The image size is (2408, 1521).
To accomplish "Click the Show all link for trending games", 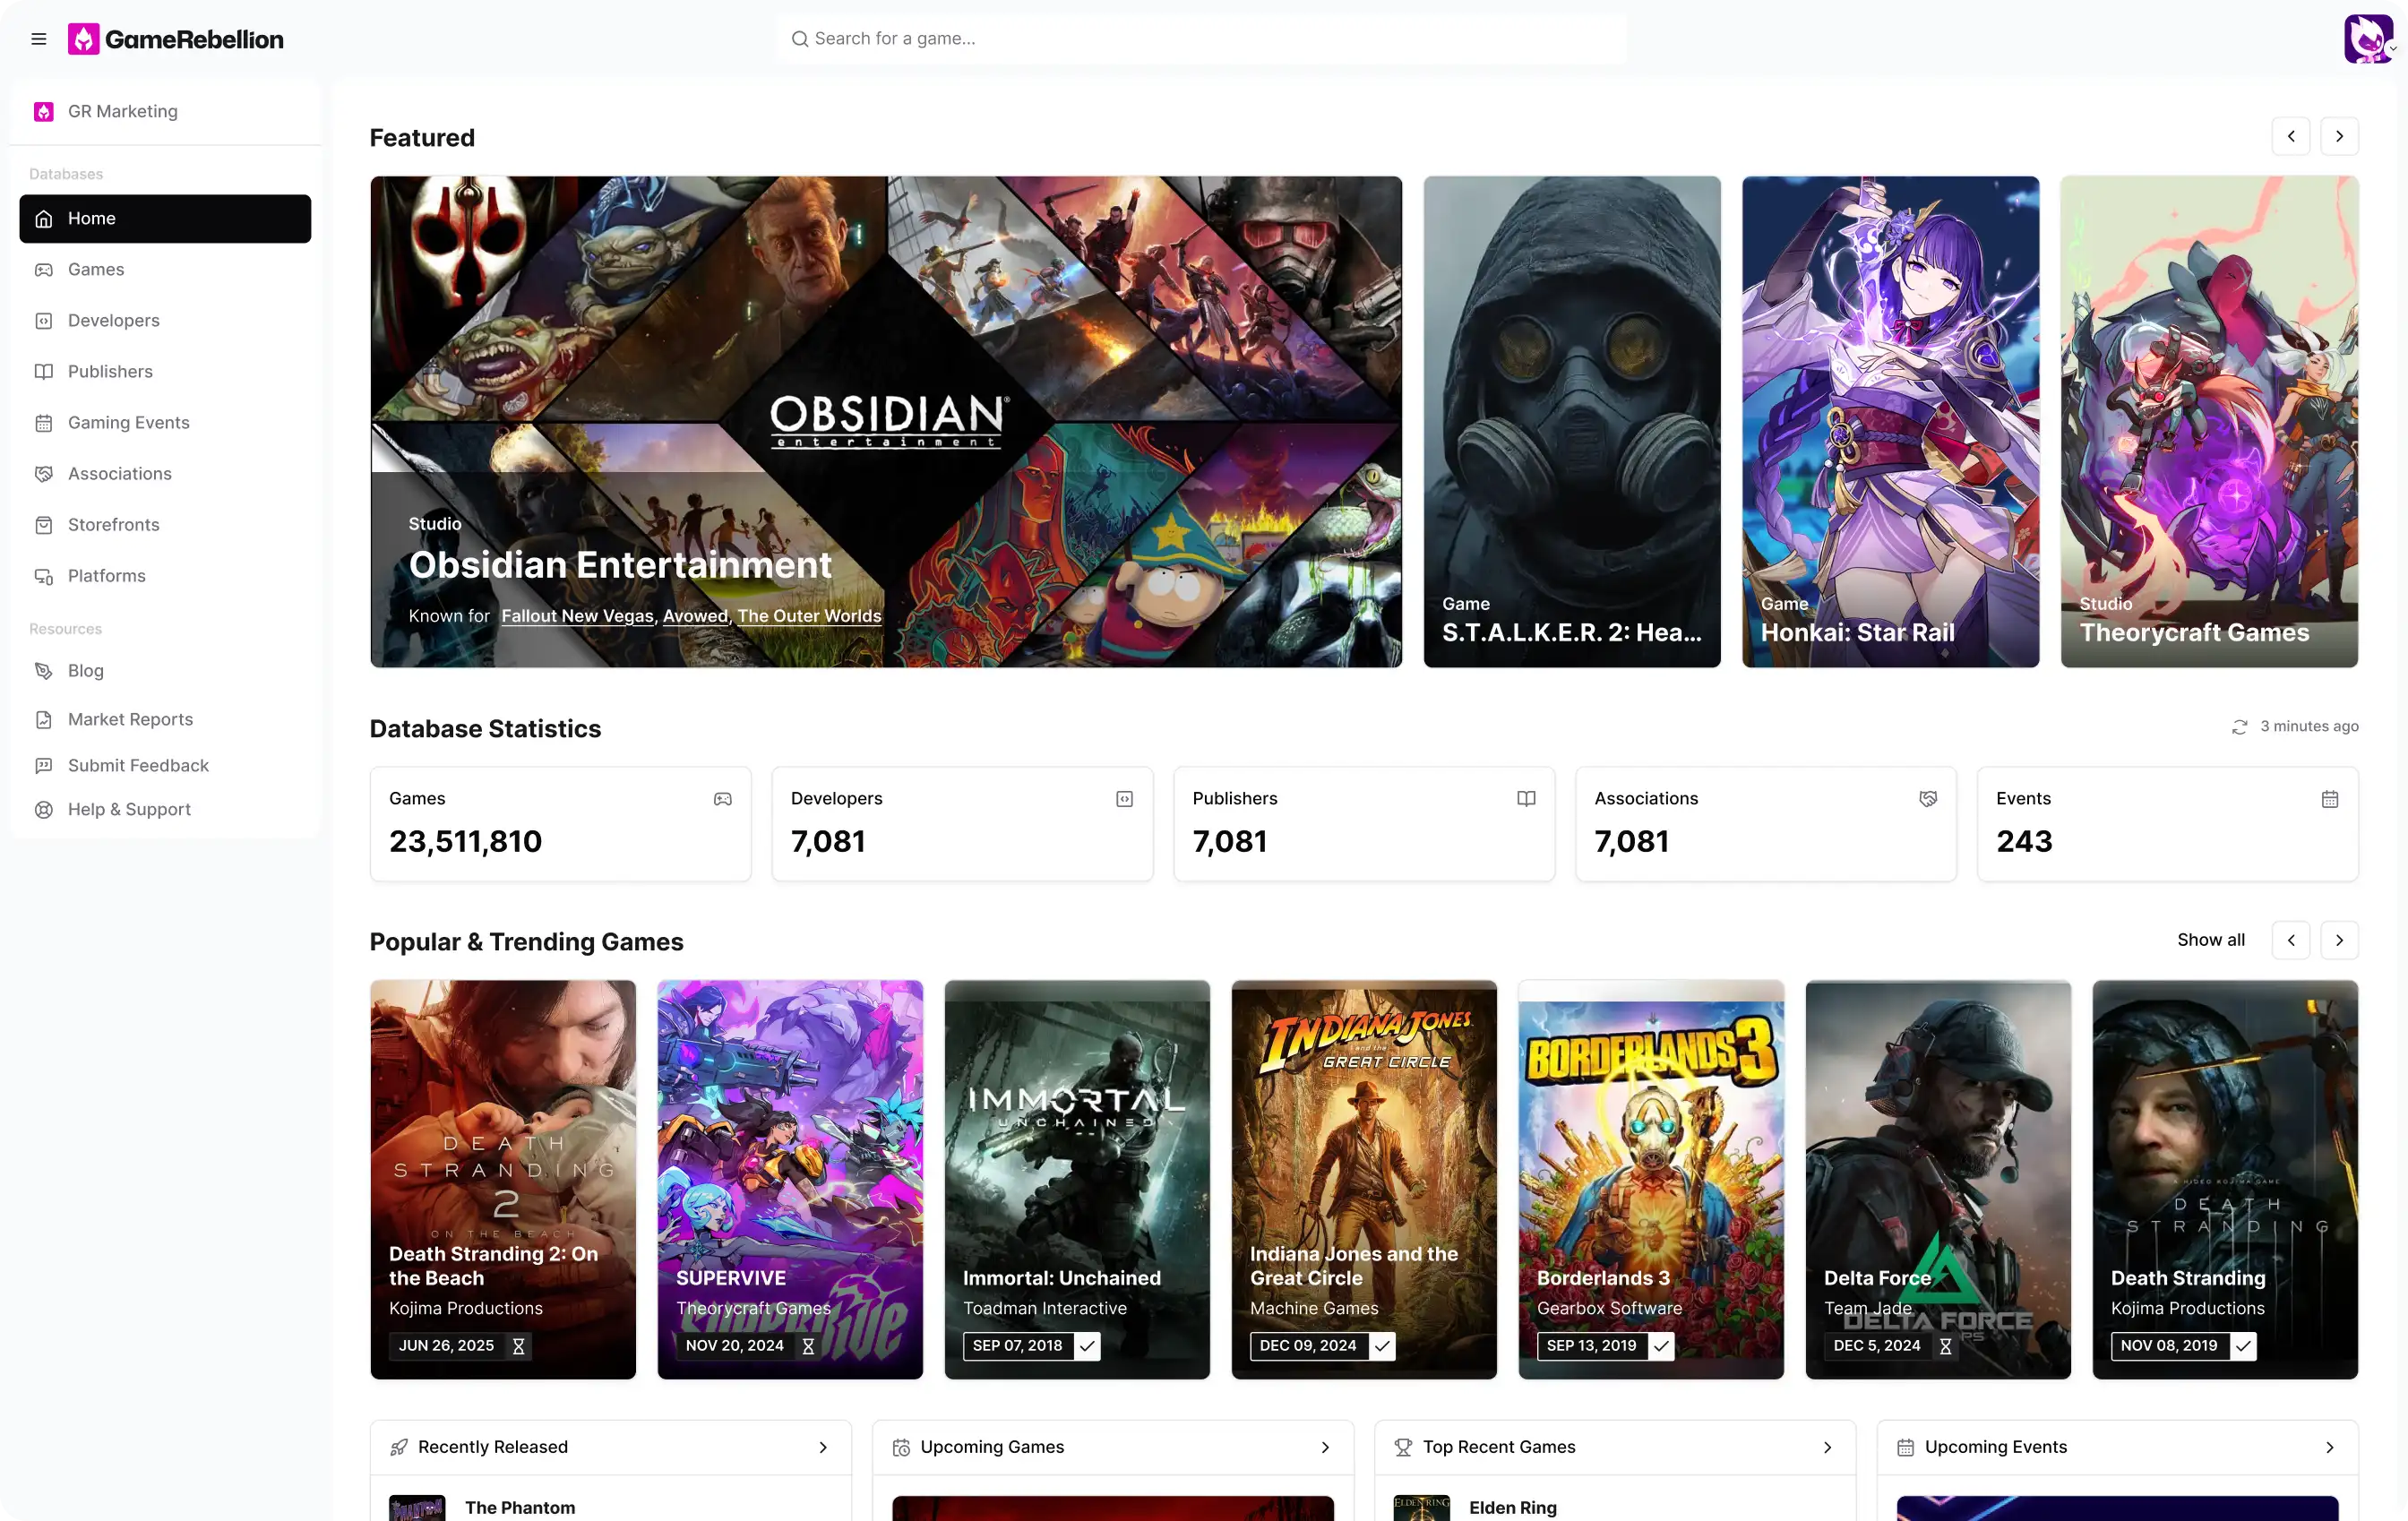I will (2211, 940).
